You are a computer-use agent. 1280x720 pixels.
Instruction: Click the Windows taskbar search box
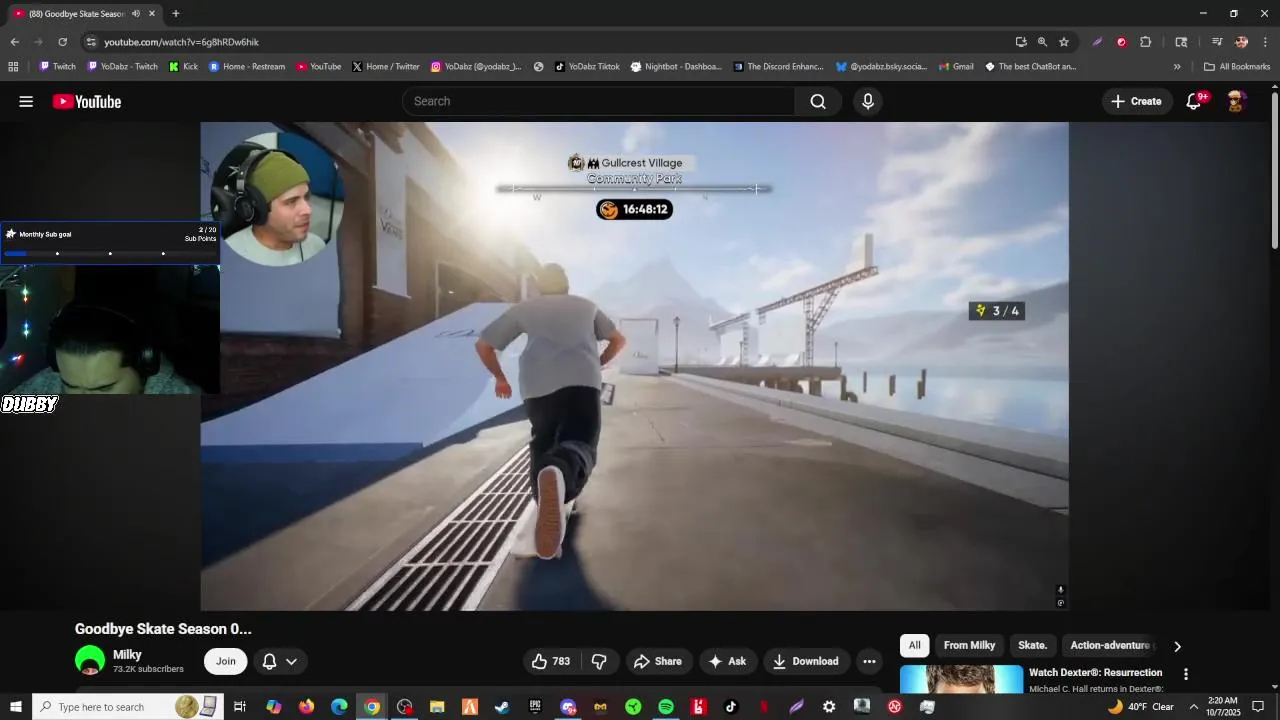(x=127, y=707)
